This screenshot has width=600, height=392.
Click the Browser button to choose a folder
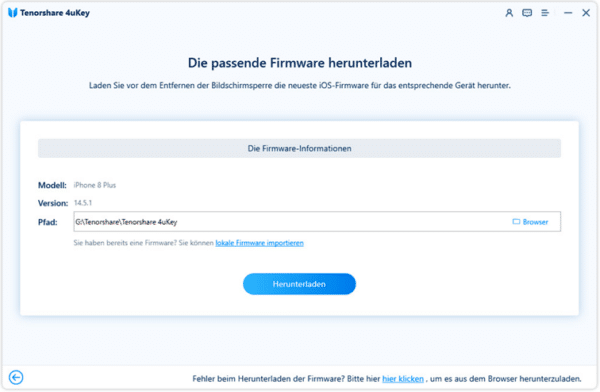tap(530, 222)
